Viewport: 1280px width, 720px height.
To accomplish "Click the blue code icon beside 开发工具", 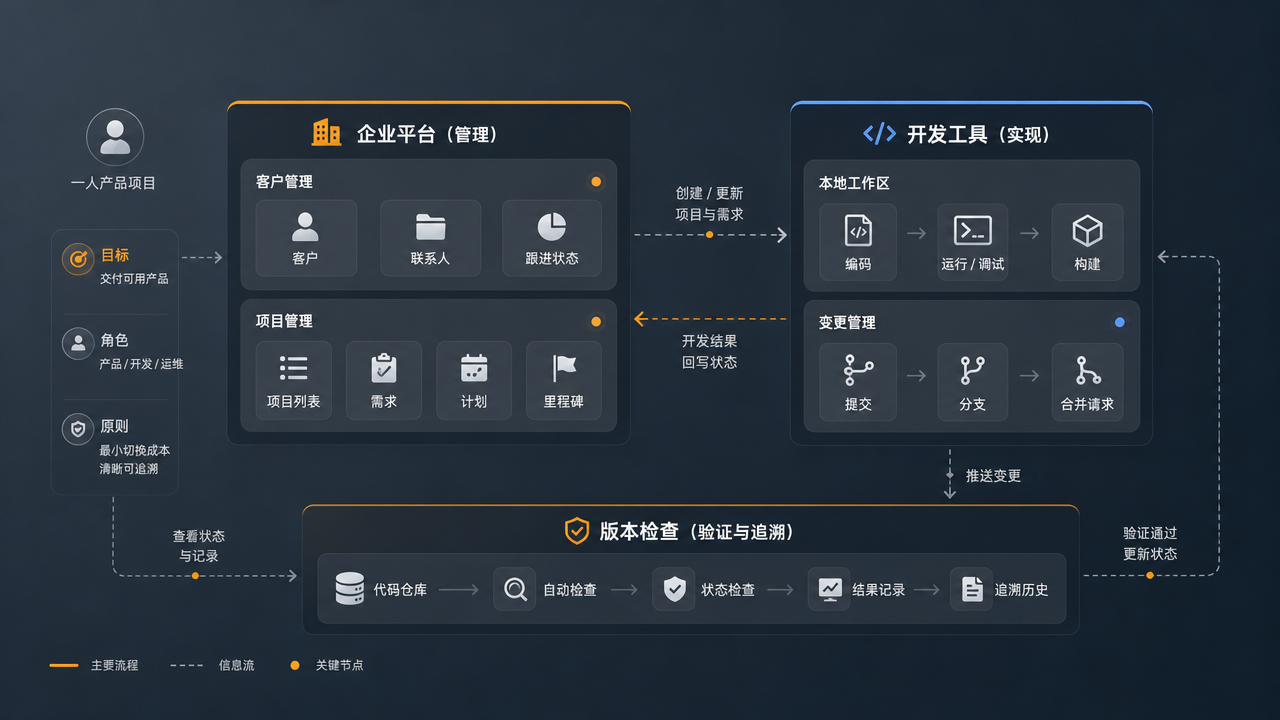I will click(x=879, y=134).
